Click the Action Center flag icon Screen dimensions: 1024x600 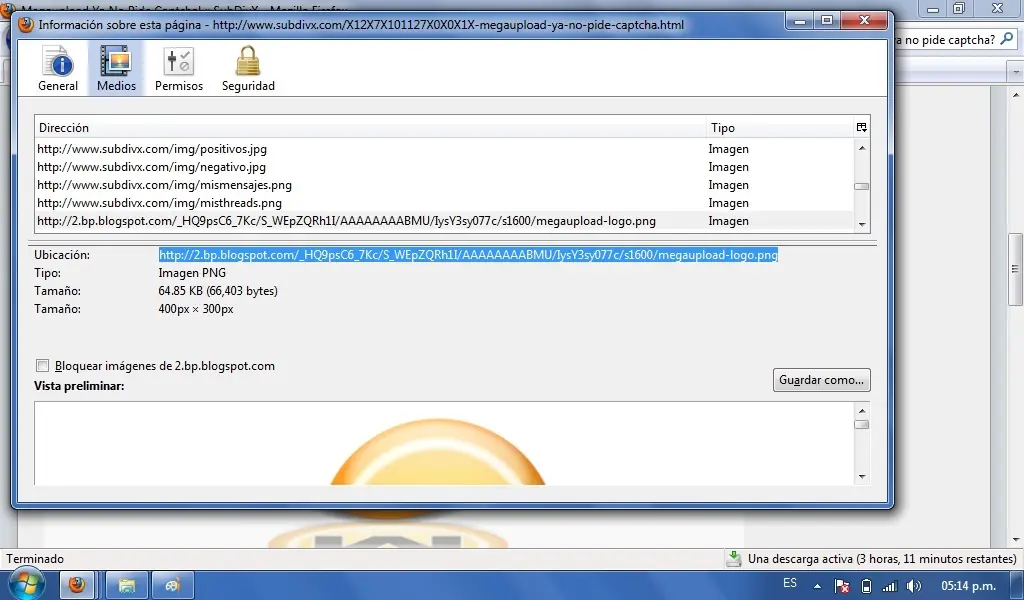click(842, 586)
